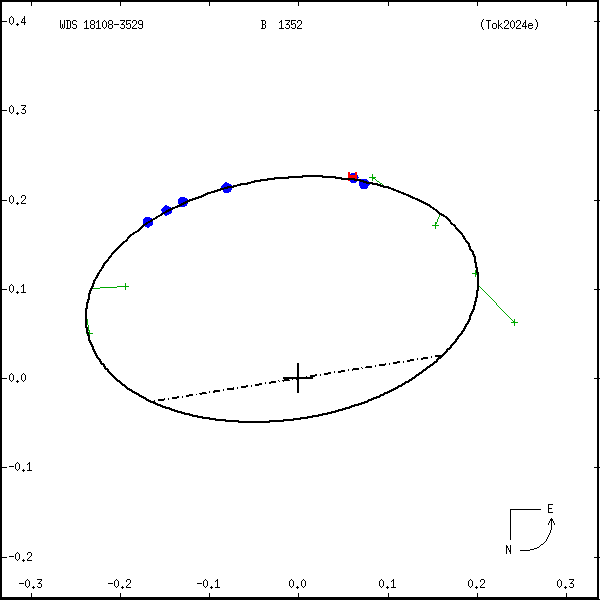Click the E direction label in compass

pyautogui.click(x=549, y=509)
